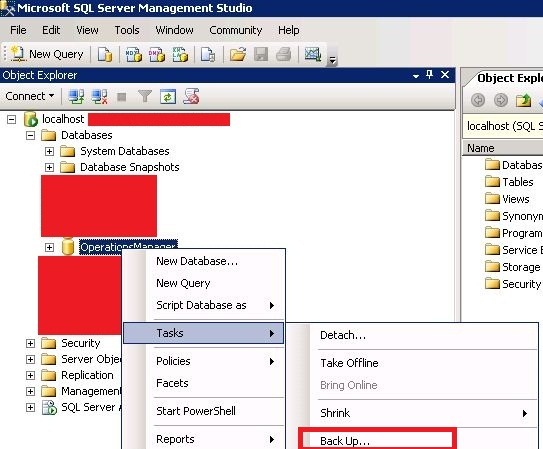Open the Reports submenu

point(204,439)
